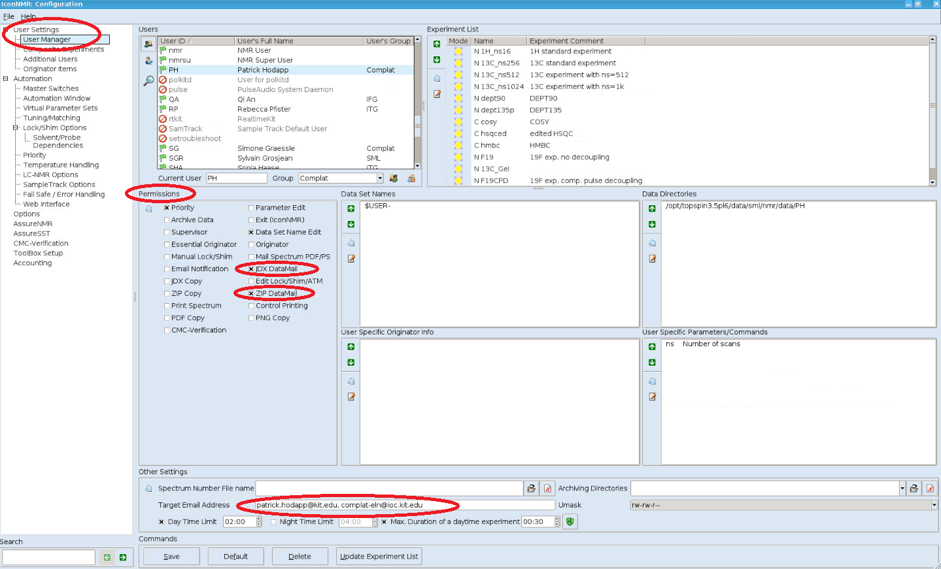Click the green shield icon after duration field
The height and width of the screenshot is (569, 941).
coord(570,522)
